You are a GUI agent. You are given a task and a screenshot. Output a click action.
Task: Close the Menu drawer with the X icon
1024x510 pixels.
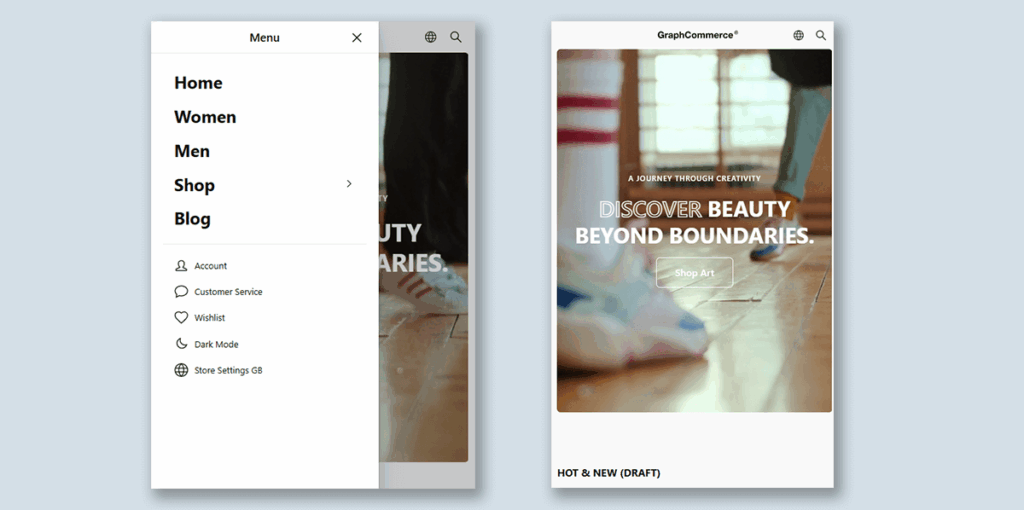coord(357,38)
